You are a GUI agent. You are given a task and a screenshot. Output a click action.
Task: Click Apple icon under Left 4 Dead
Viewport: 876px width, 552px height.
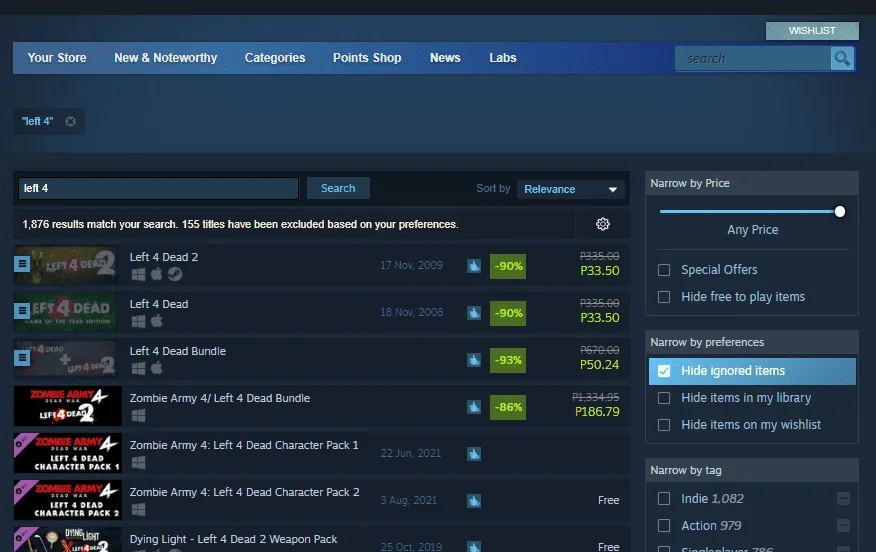157,321
